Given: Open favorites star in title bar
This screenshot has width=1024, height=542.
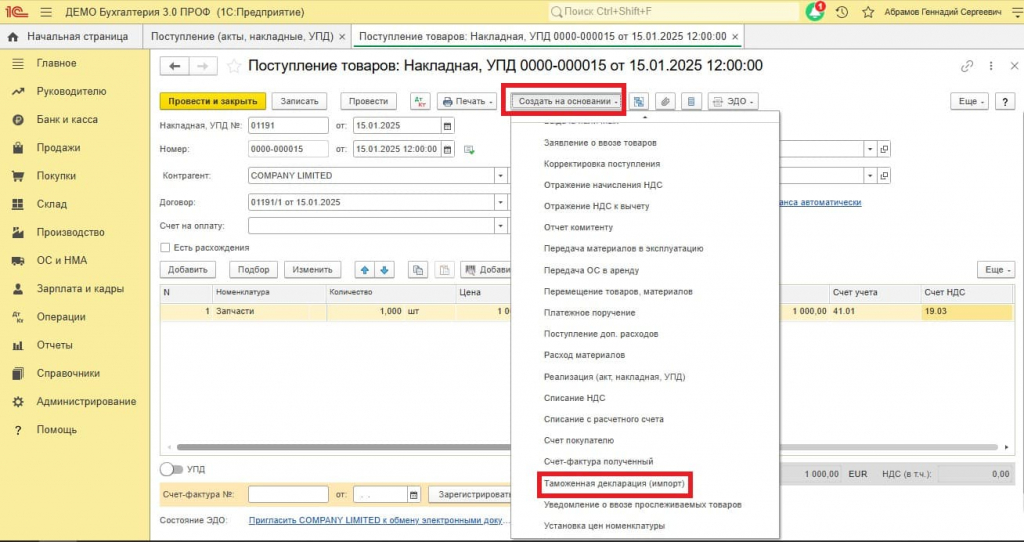Looking at the screenshot, I should point(868,12).
